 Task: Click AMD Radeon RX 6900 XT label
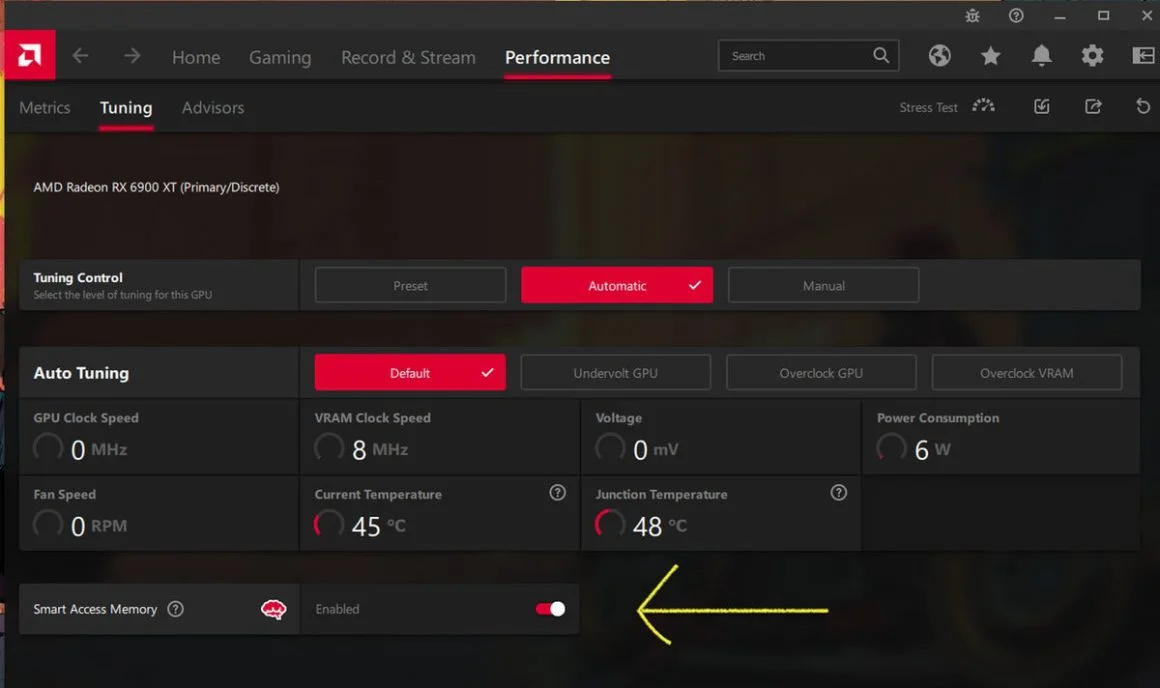click(x=156, y=187)
